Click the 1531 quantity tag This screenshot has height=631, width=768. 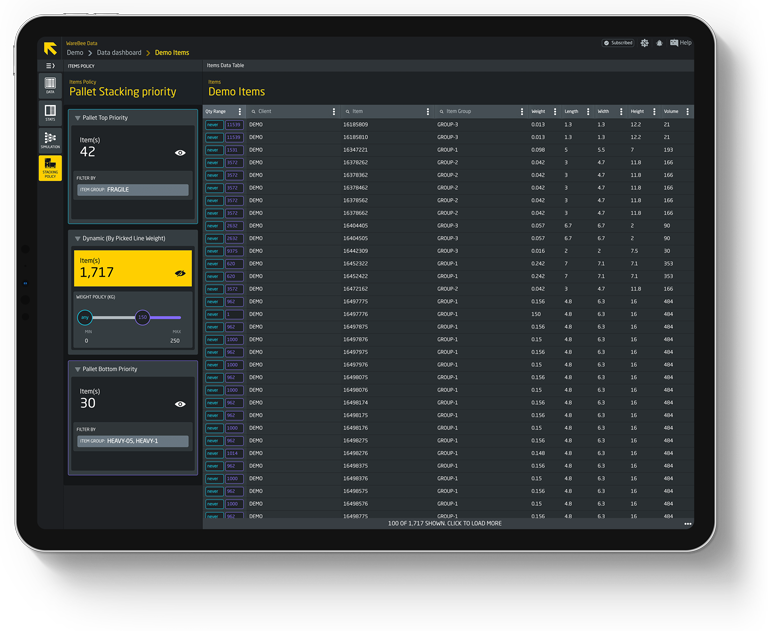coord(234,150)
